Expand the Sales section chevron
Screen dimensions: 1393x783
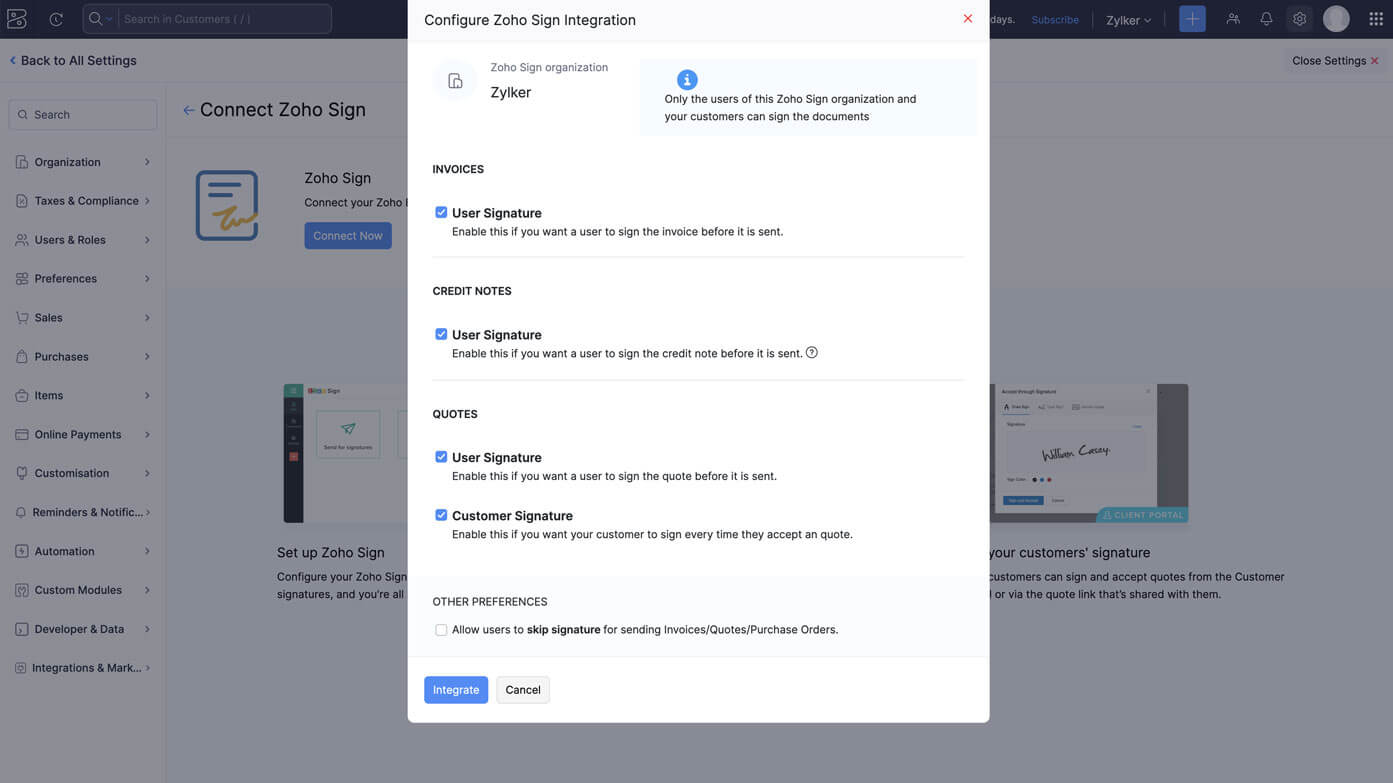tap(147, 318)
